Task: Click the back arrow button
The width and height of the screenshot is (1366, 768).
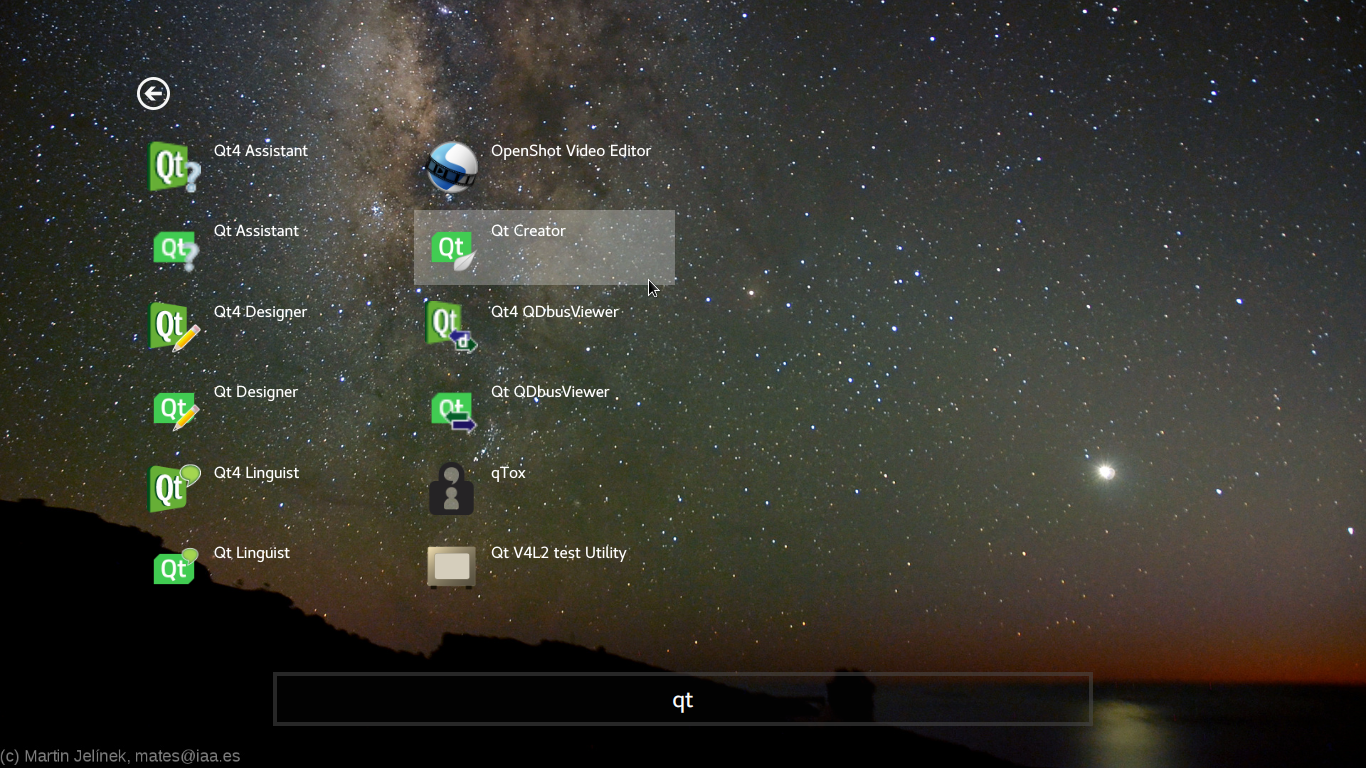Action: coord(153,94)
